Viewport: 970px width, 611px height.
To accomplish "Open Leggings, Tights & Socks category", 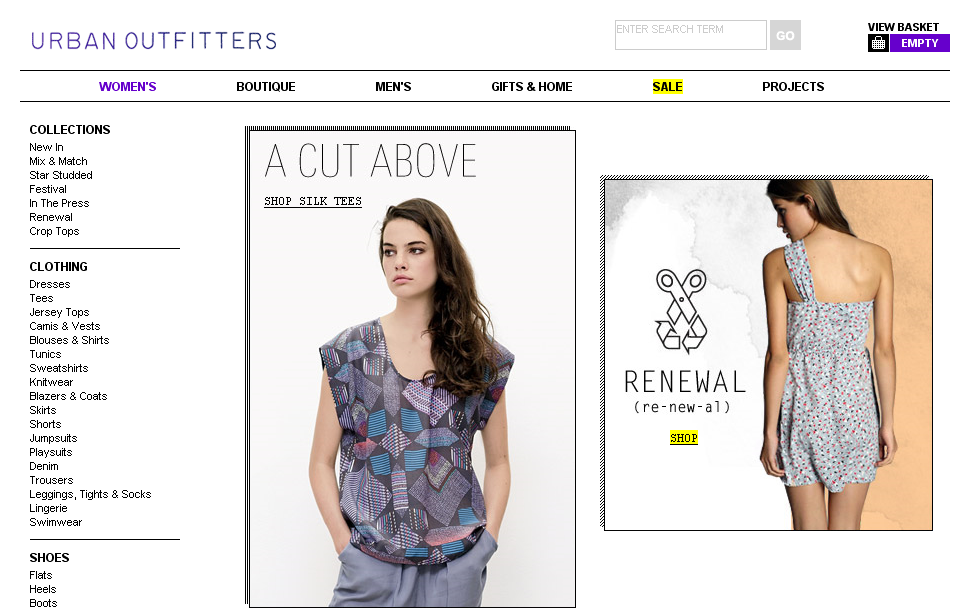I will pos(90,494).
